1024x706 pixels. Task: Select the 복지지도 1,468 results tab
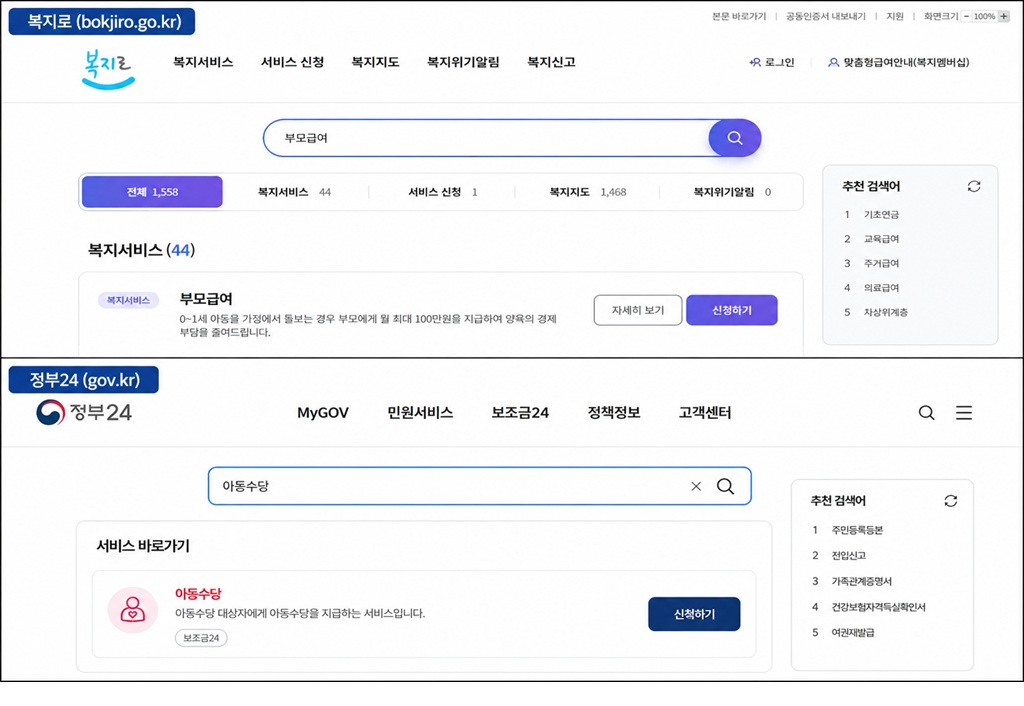588,192
